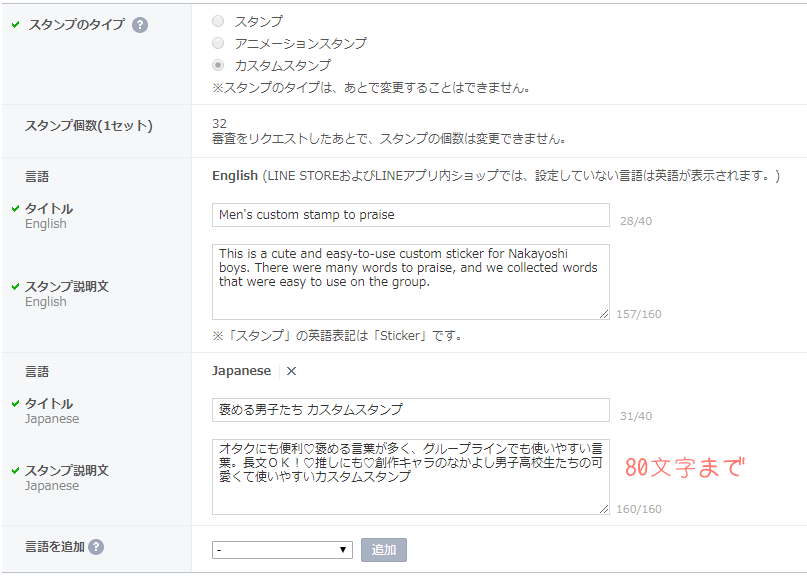Screen dimensions: 807x586
Task: Remove the Japanese language with the X icon
Action: pyautogui.click(x=291, y=371)
